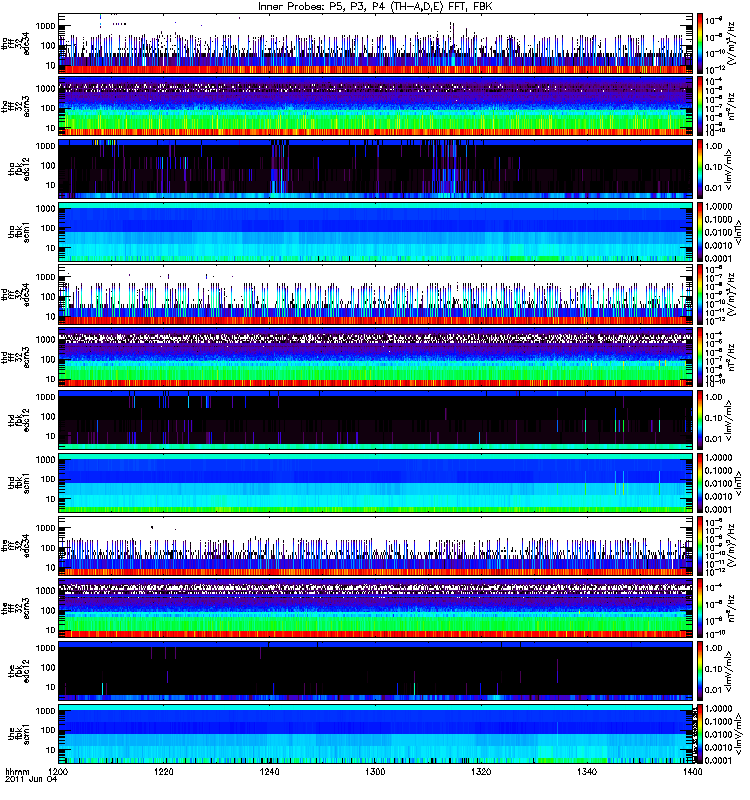Click the "<|mV/m|>" unit label of tha edc12
Screen dimensions: 750x800
point(729,169)
